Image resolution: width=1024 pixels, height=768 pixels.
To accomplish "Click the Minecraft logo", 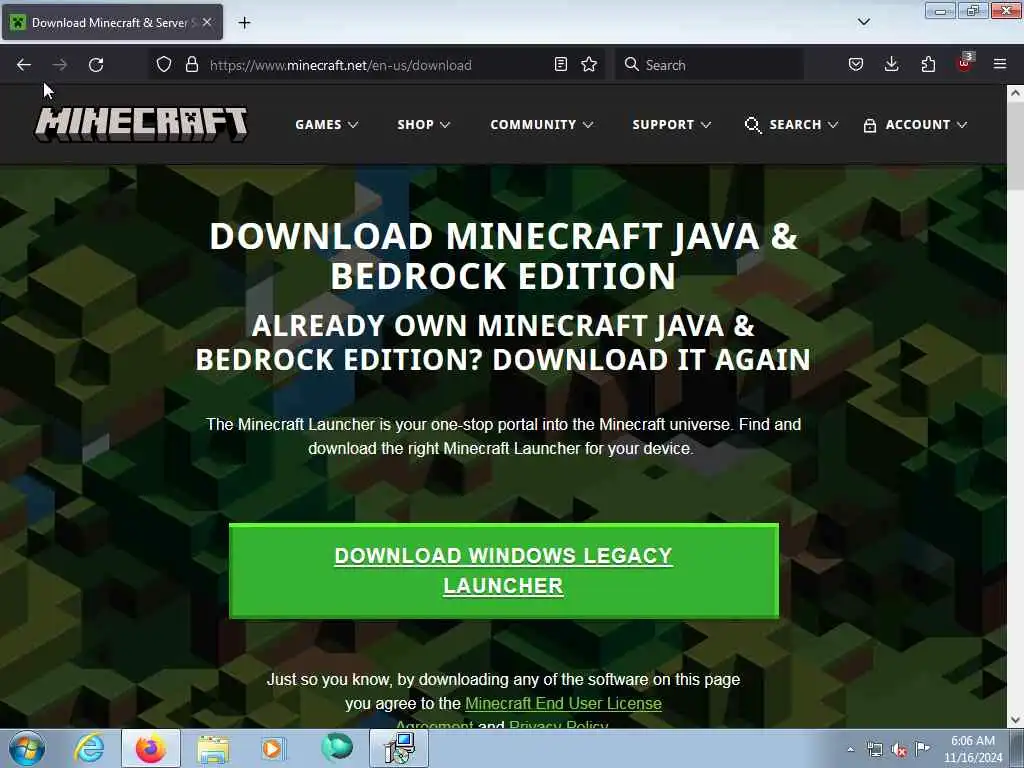I will click(x=142, y=124).
